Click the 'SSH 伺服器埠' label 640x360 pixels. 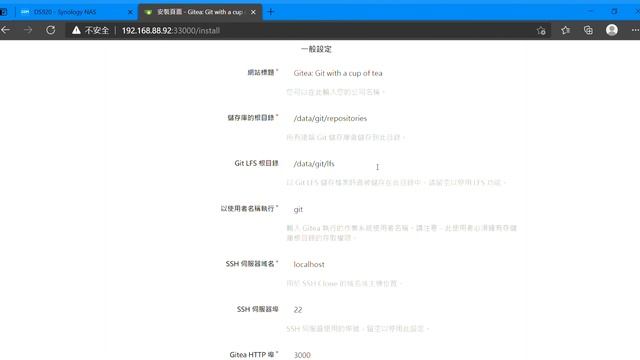click(258, 309)
